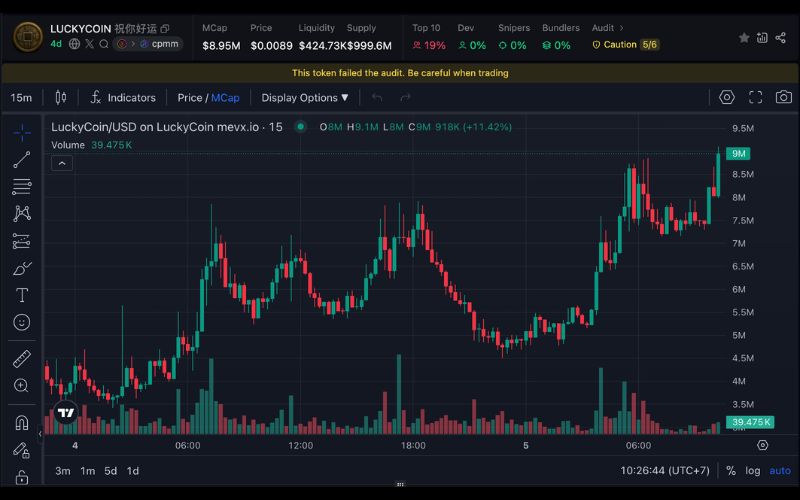Click the cpmm pool badge
800x500 pixels.
coord(148,44)
